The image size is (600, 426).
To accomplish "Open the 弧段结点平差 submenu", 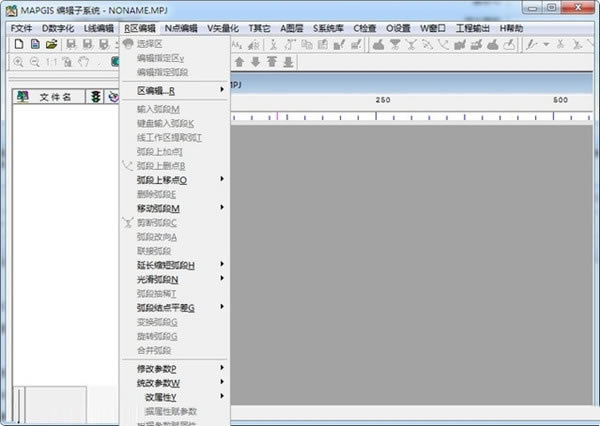I will tap(175, 307).
